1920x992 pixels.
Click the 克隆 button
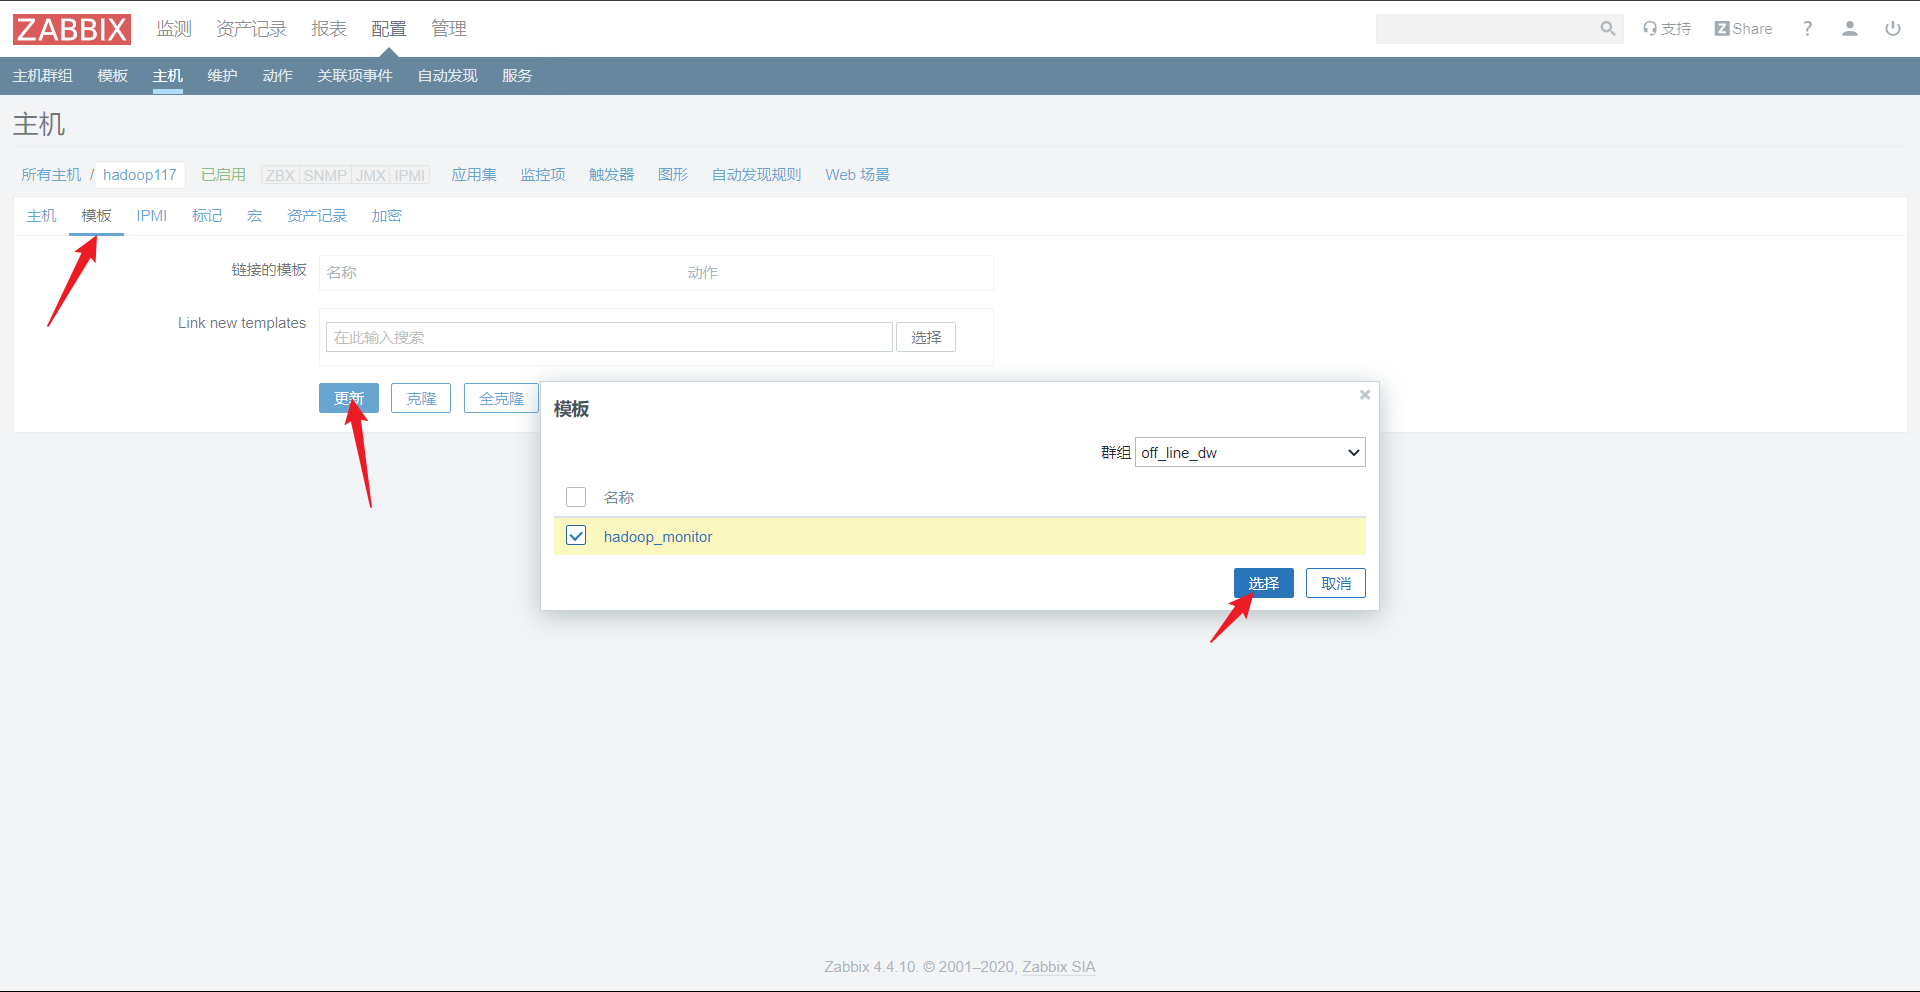point(421,398)
